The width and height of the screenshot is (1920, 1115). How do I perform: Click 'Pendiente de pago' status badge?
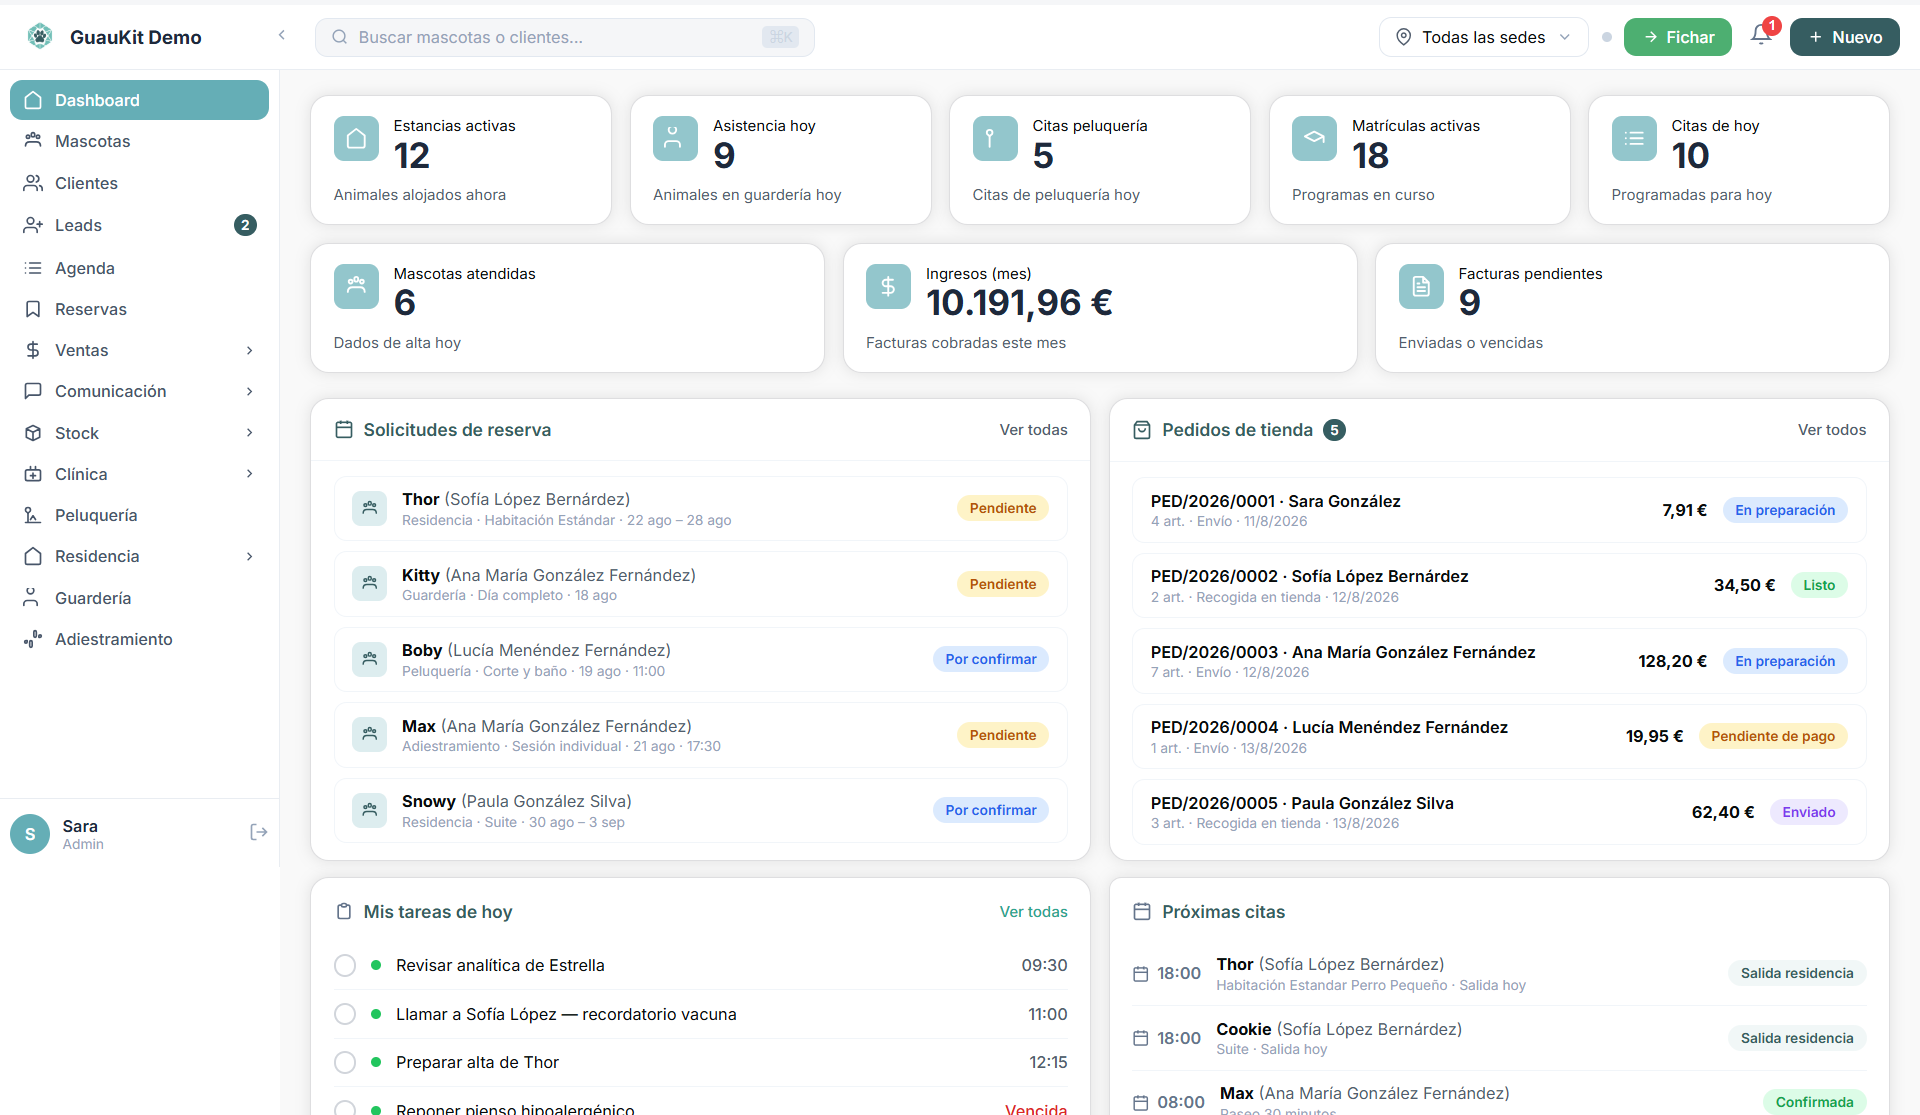point(1772,736)
